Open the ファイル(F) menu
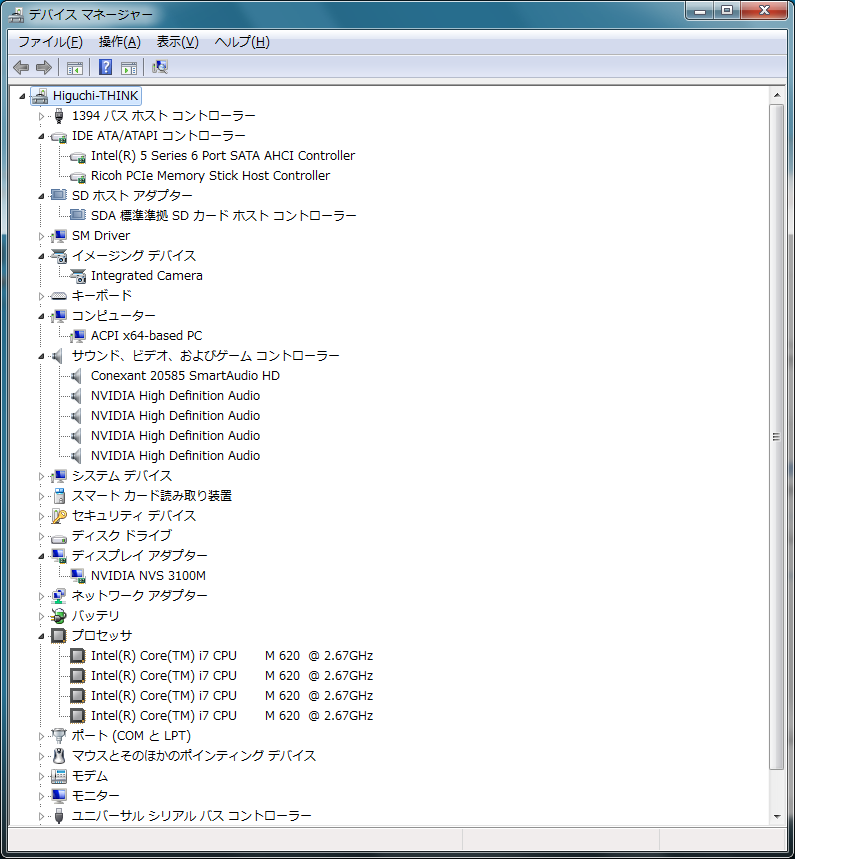Image resolution: width=864 pixels, height=859 pixels. click(x=50, y=42)
